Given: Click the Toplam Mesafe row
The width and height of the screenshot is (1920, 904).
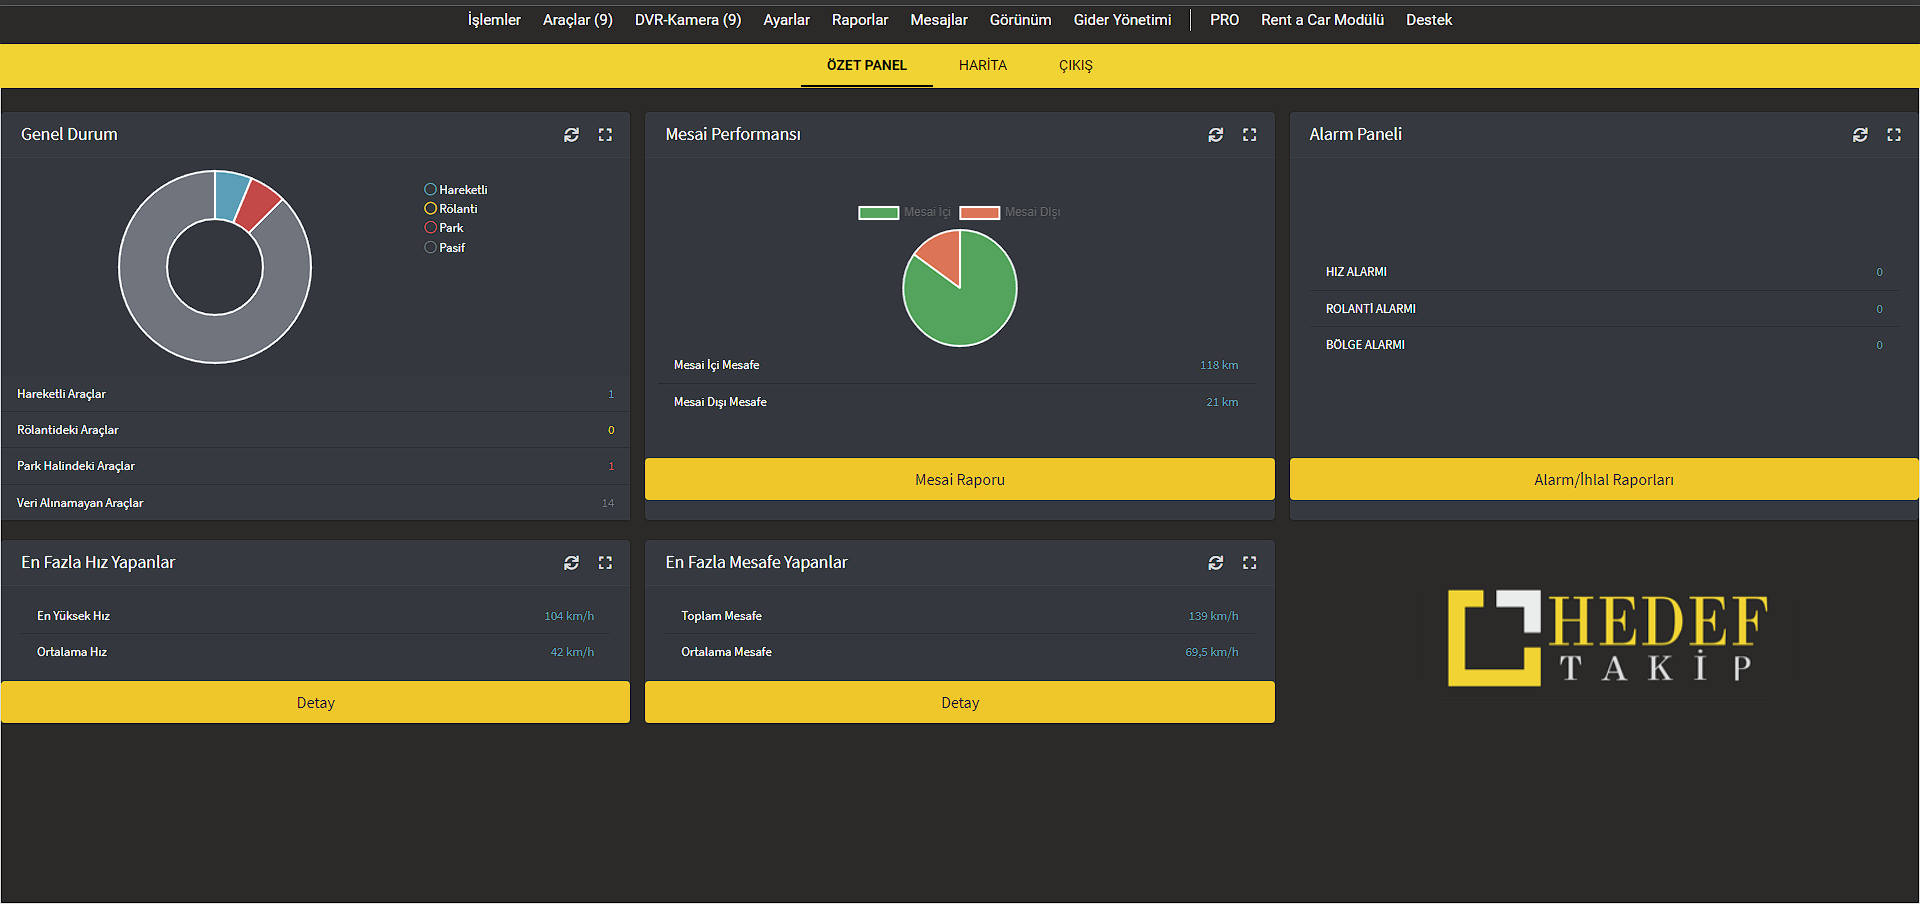Looking at the screenshot, I should [x=960, y=616].
